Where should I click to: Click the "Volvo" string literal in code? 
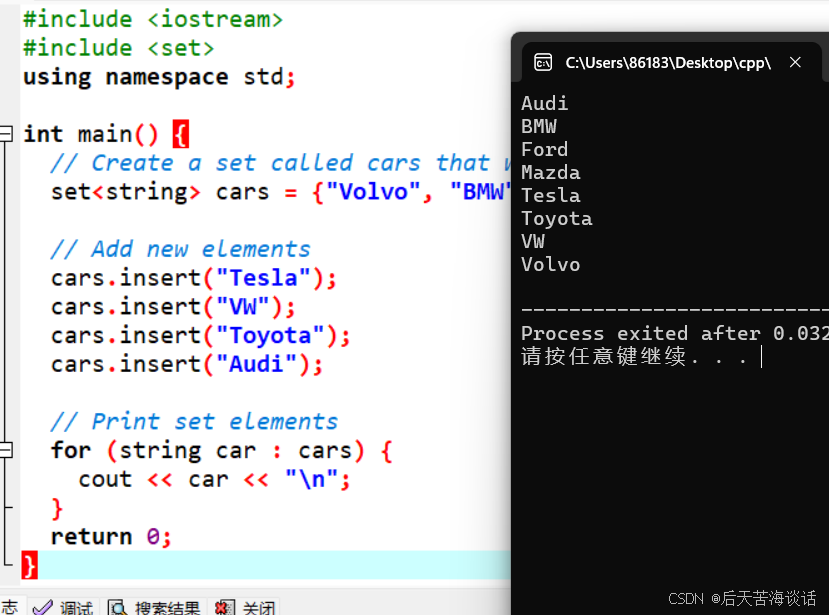373,191
